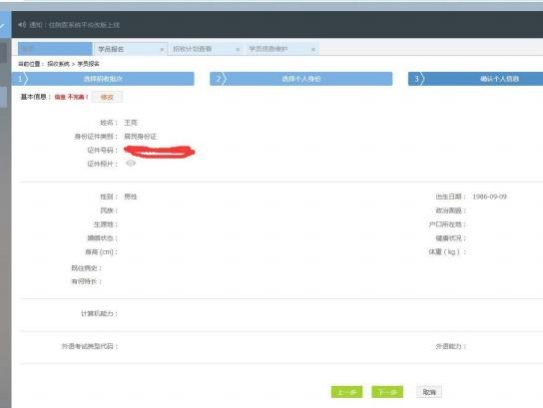Click the speaker notification icon

22,25
